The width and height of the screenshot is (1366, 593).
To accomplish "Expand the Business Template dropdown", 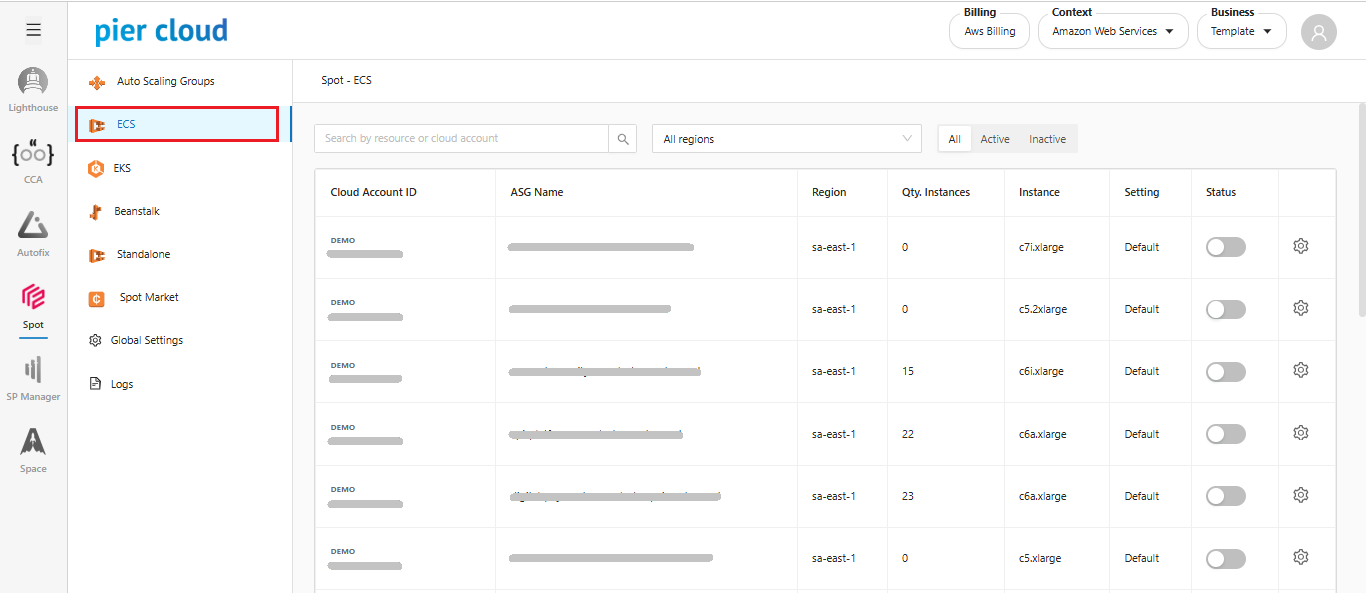I will pyautogui.click(x=1240, y=32).
